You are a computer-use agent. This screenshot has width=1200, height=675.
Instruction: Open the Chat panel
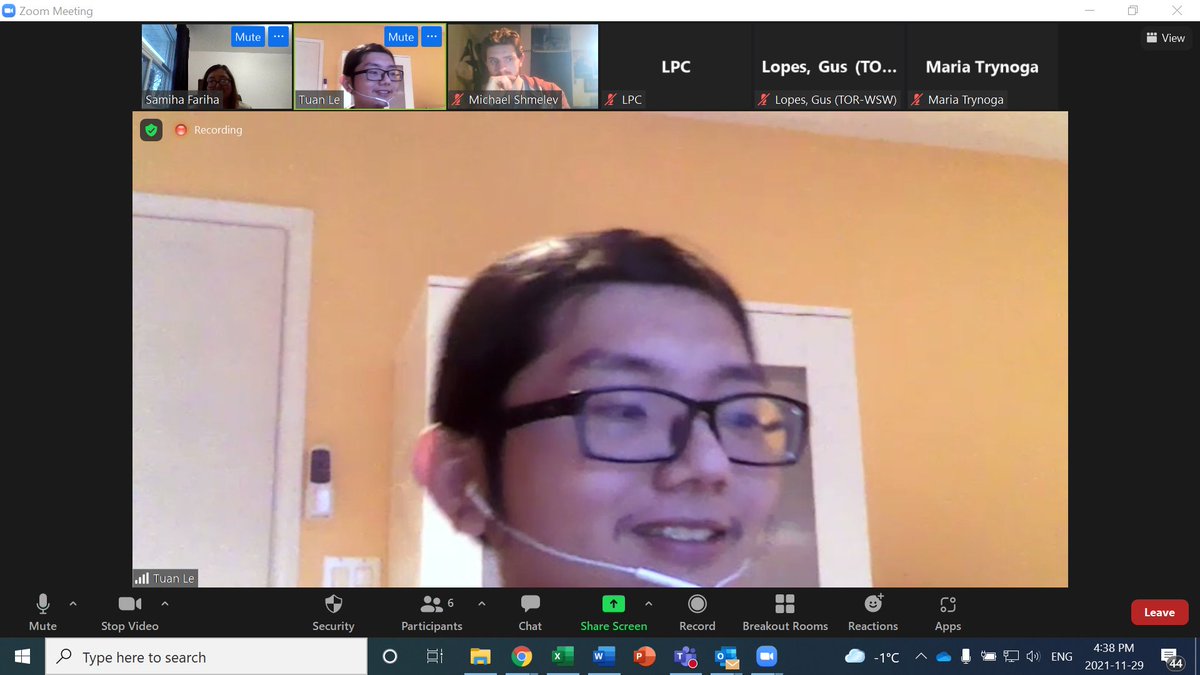point(530,612)
